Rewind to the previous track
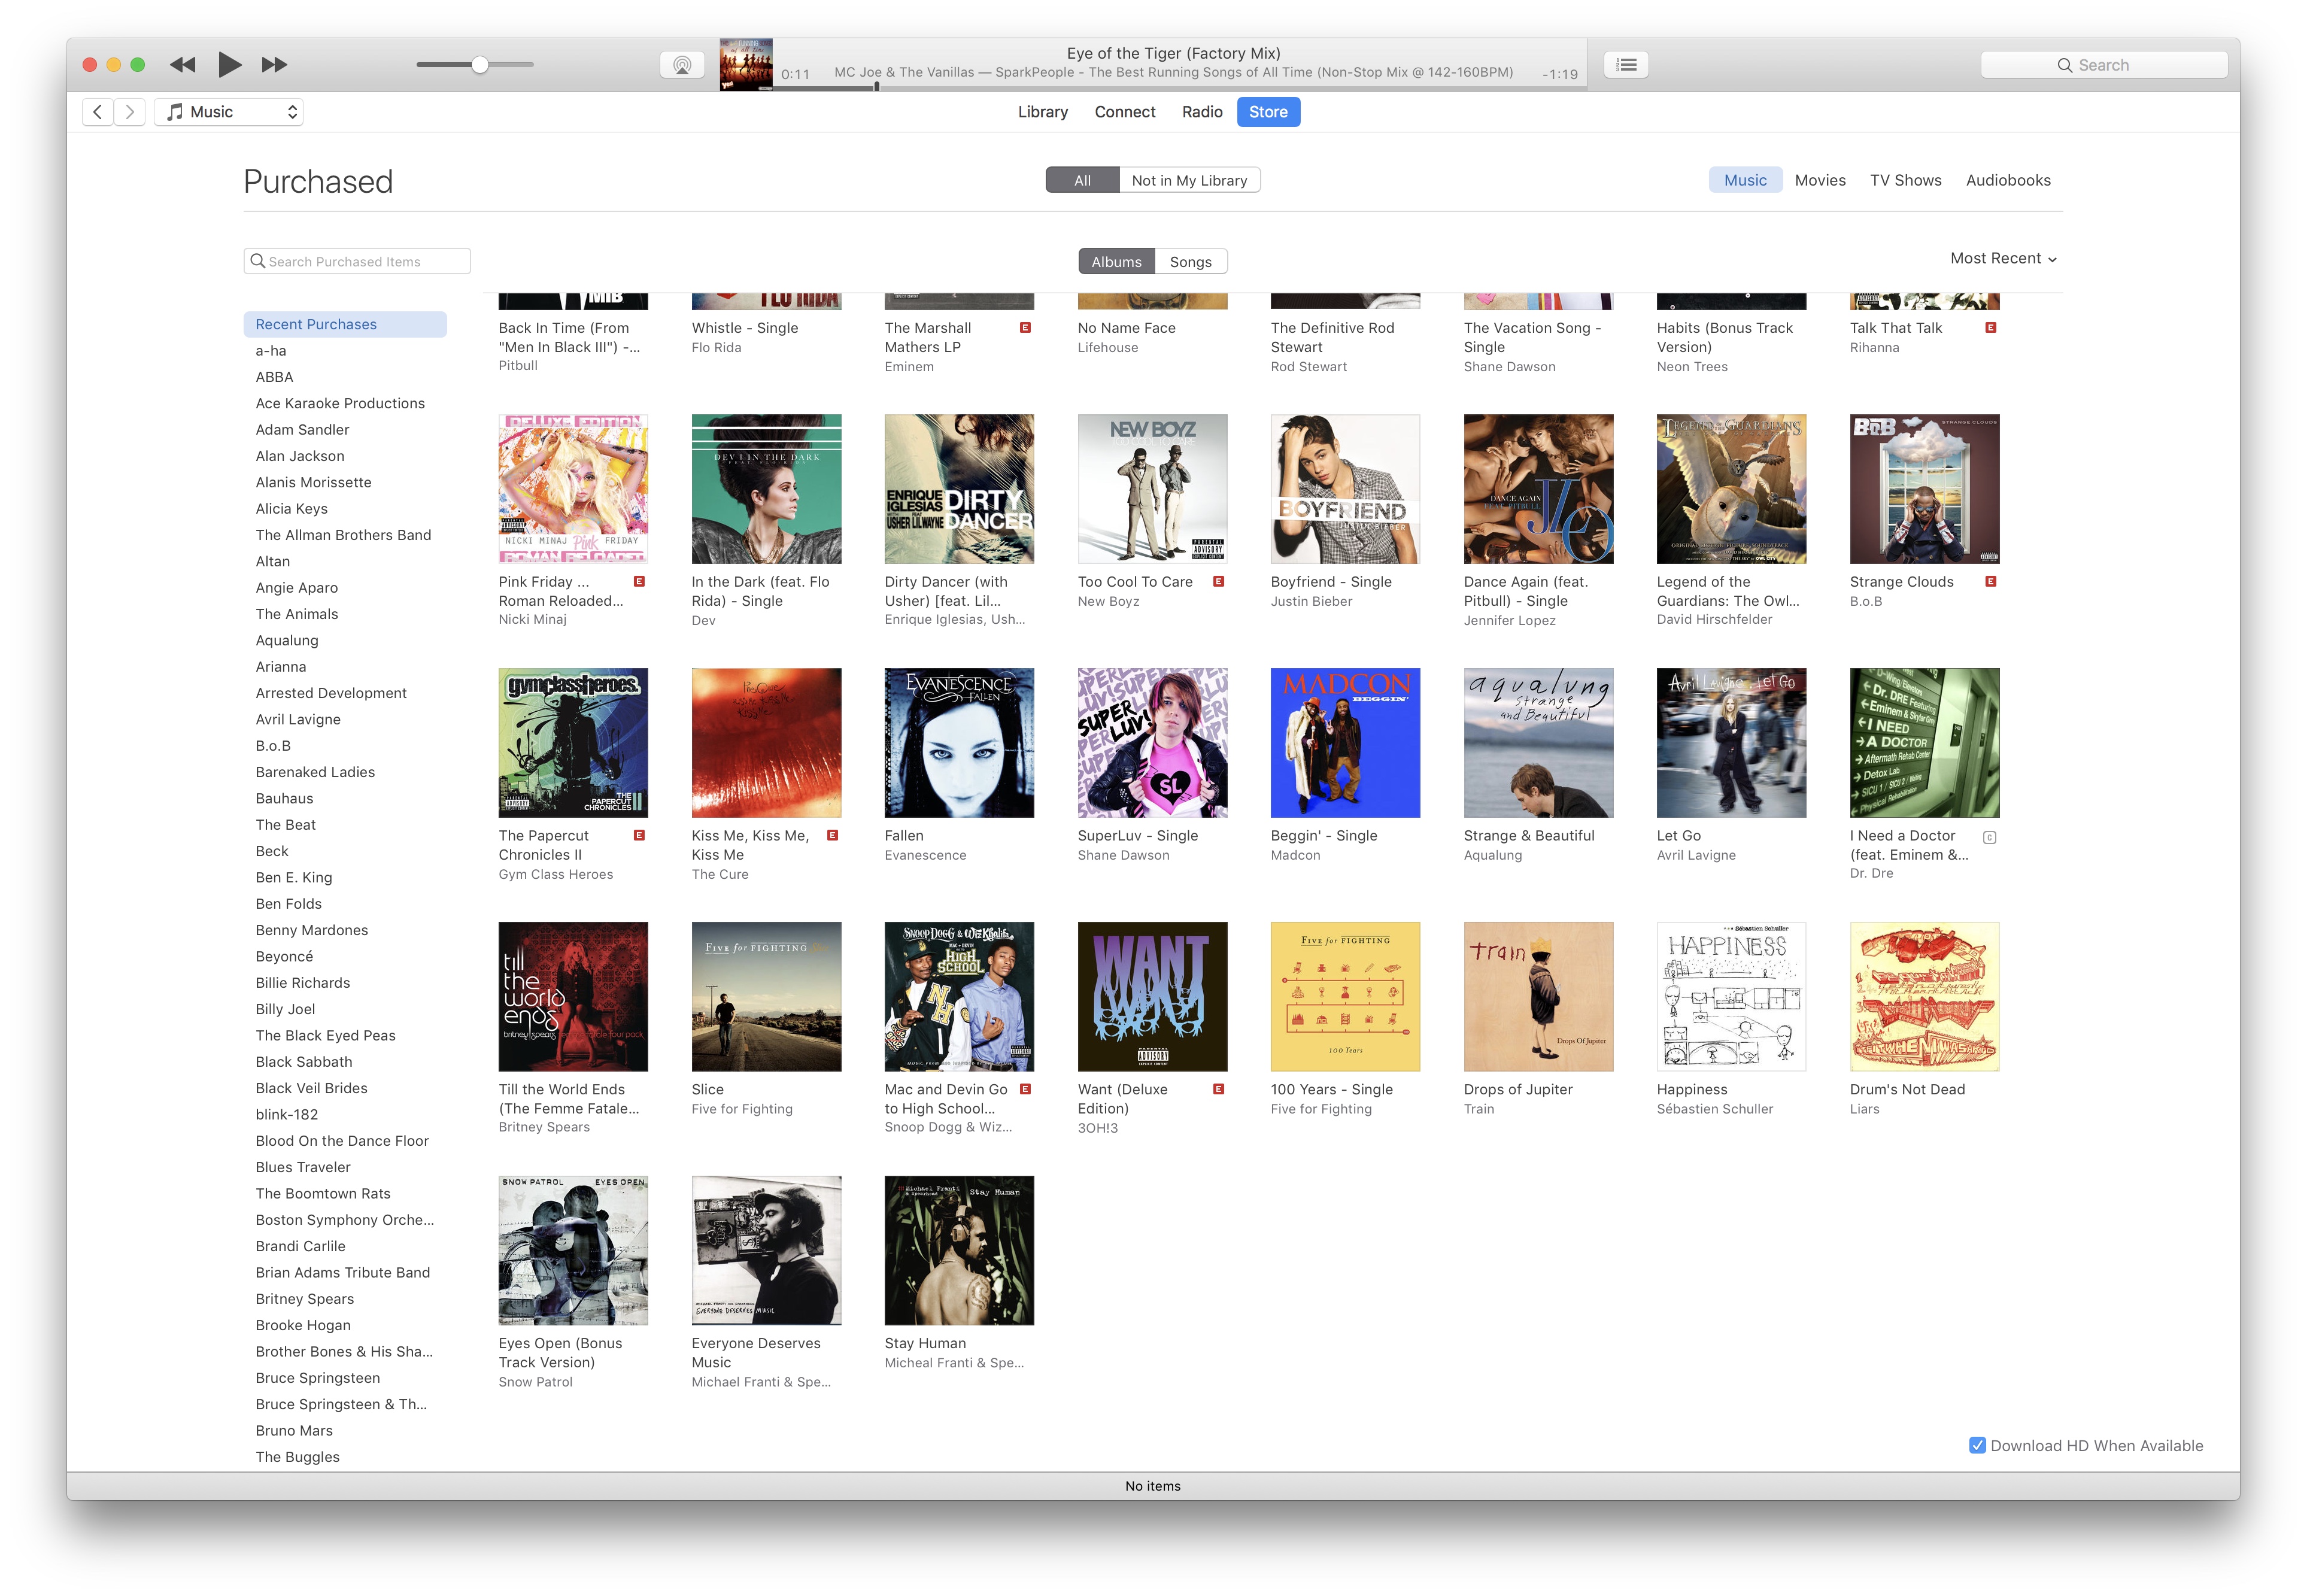Screen dimensions: 2307x1596 tap(183, 65)
